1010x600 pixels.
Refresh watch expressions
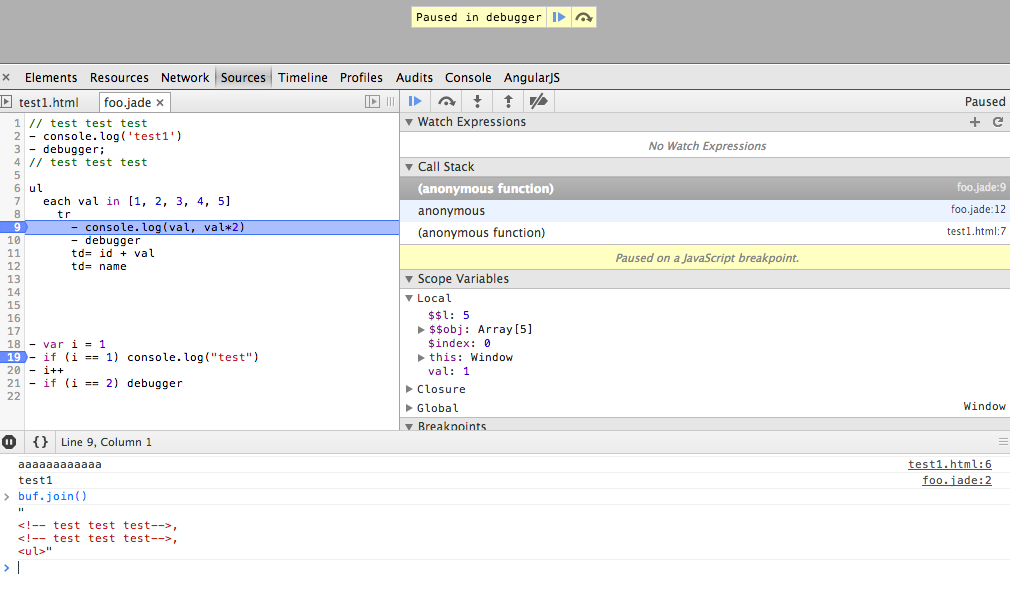998,122
